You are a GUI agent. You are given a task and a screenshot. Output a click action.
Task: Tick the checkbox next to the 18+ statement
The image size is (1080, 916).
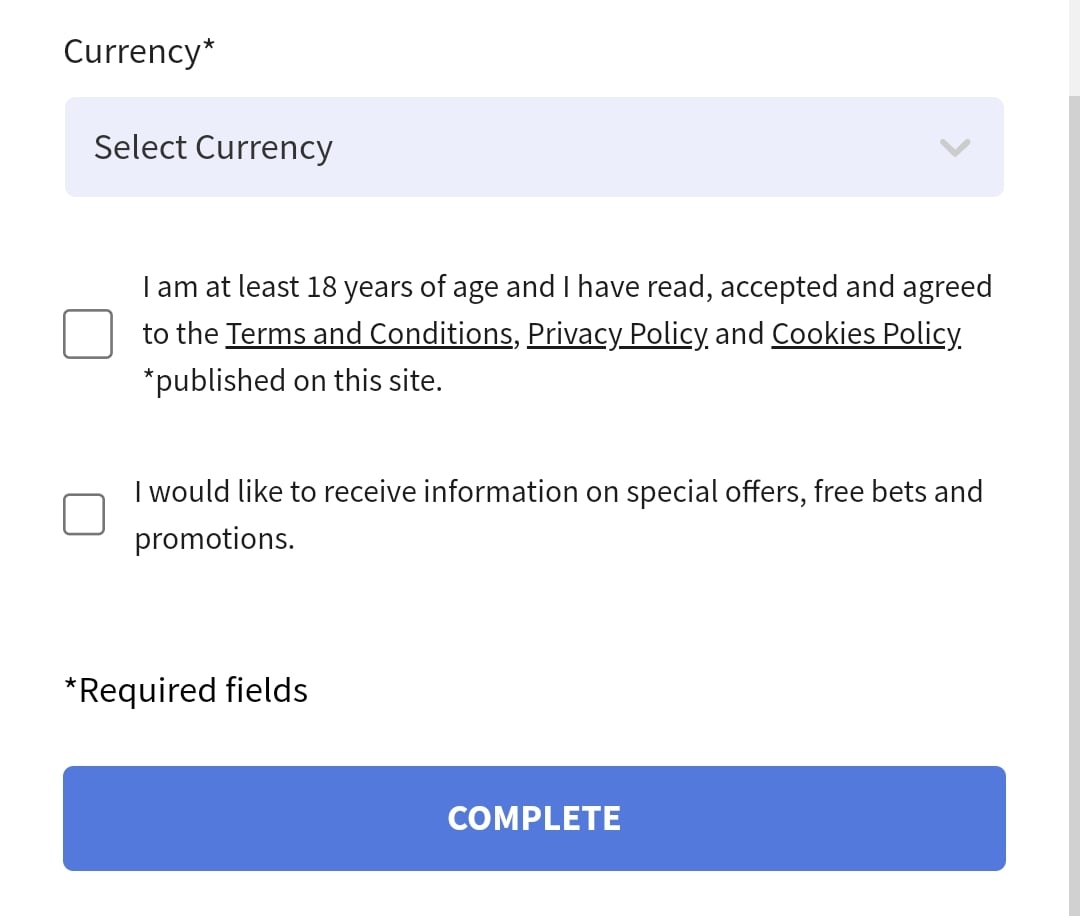87,334
